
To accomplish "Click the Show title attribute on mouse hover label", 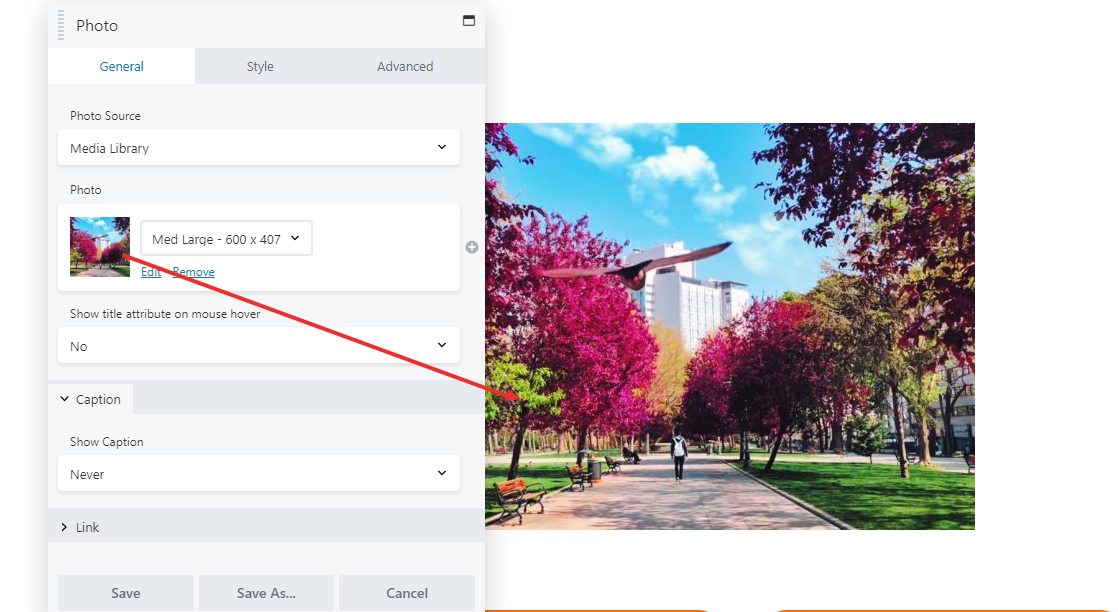I will pyautogui.click(x=165, y=314).
